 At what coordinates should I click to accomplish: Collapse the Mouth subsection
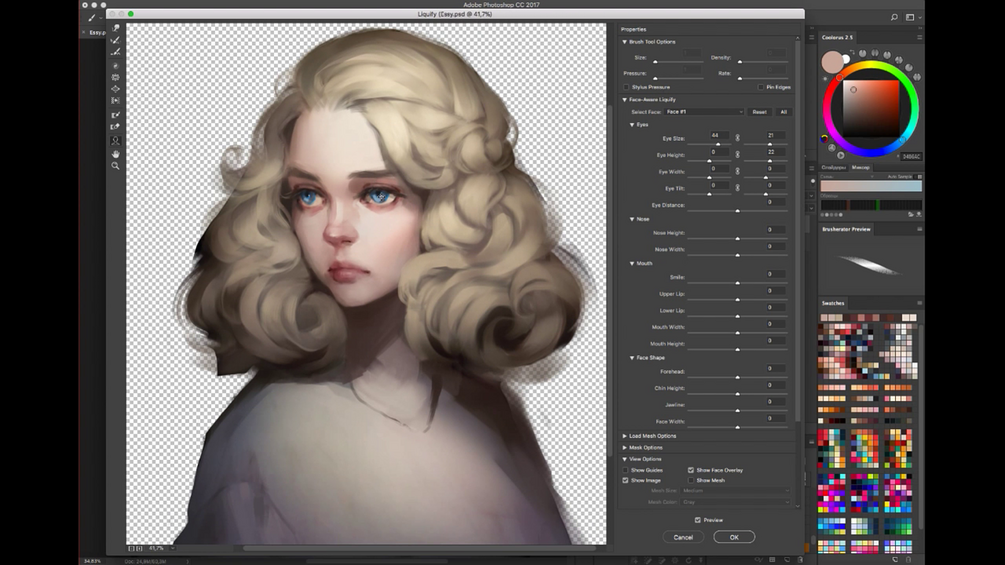[x=632, y=263]
